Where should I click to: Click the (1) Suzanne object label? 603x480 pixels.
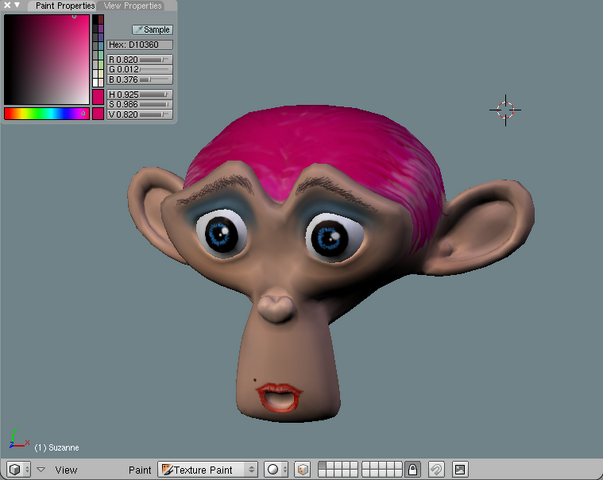57,448
